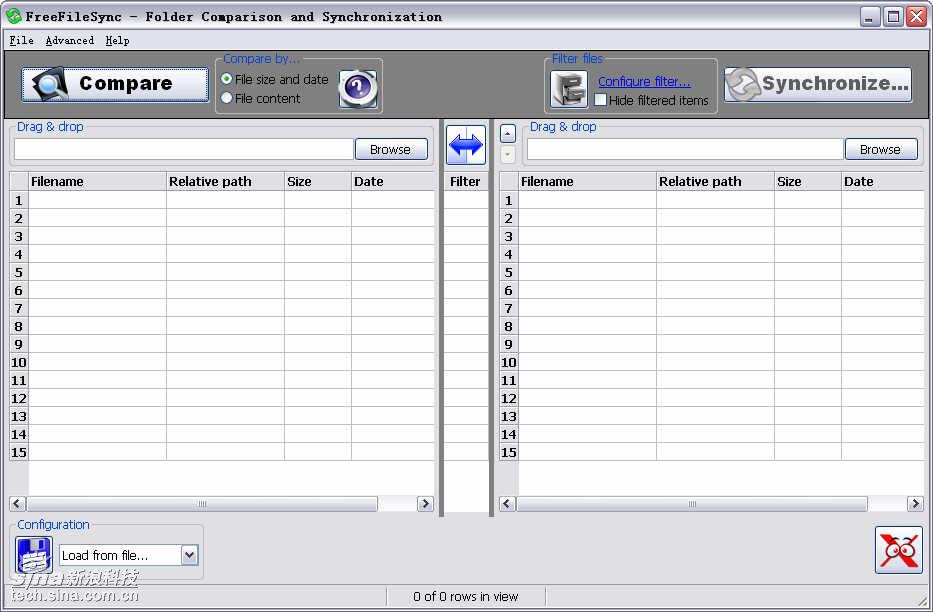Select row 3 in the right grid

(x=509, y=236)
